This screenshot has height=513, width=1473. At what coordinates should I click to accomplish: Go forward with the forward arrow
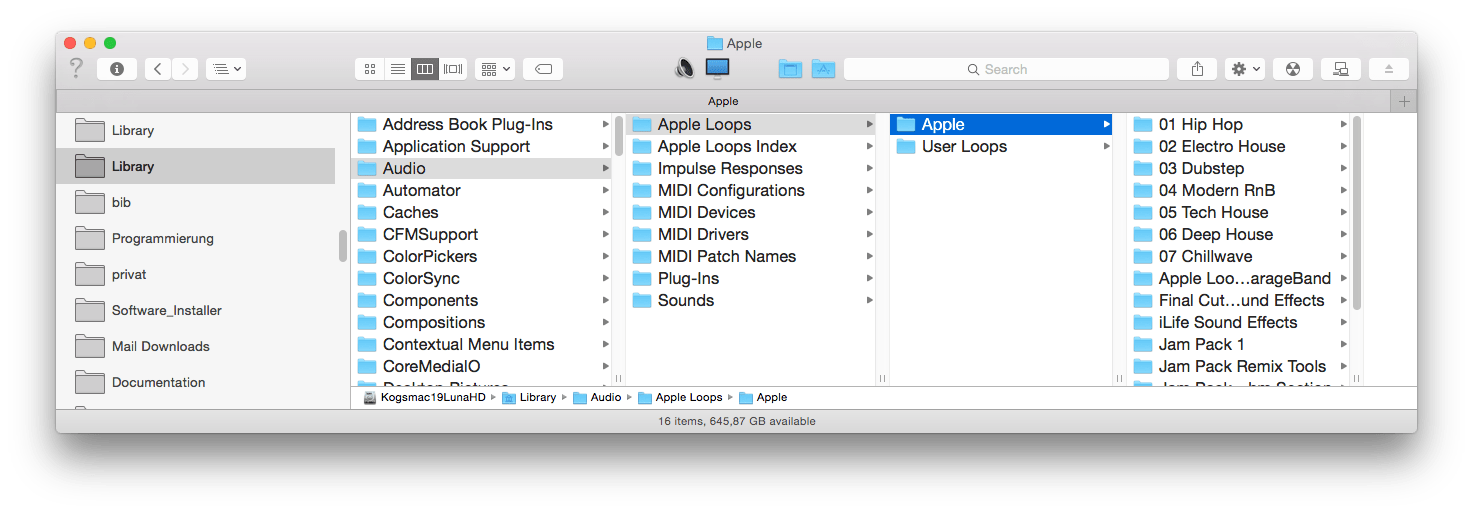[185, 69]
